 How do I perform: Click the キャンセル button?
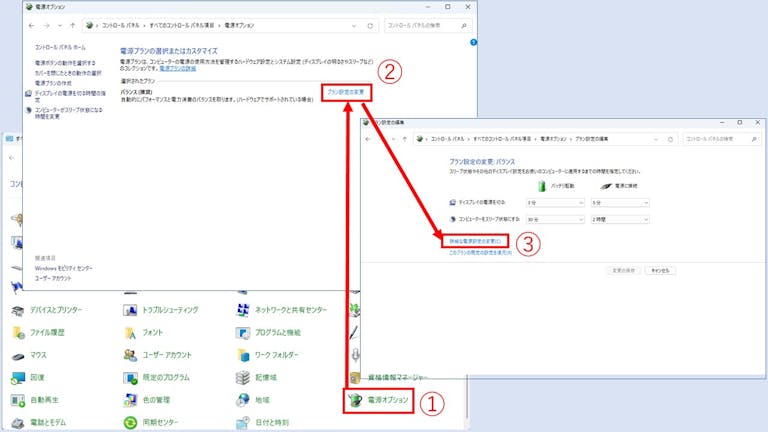tap(660, 270)
